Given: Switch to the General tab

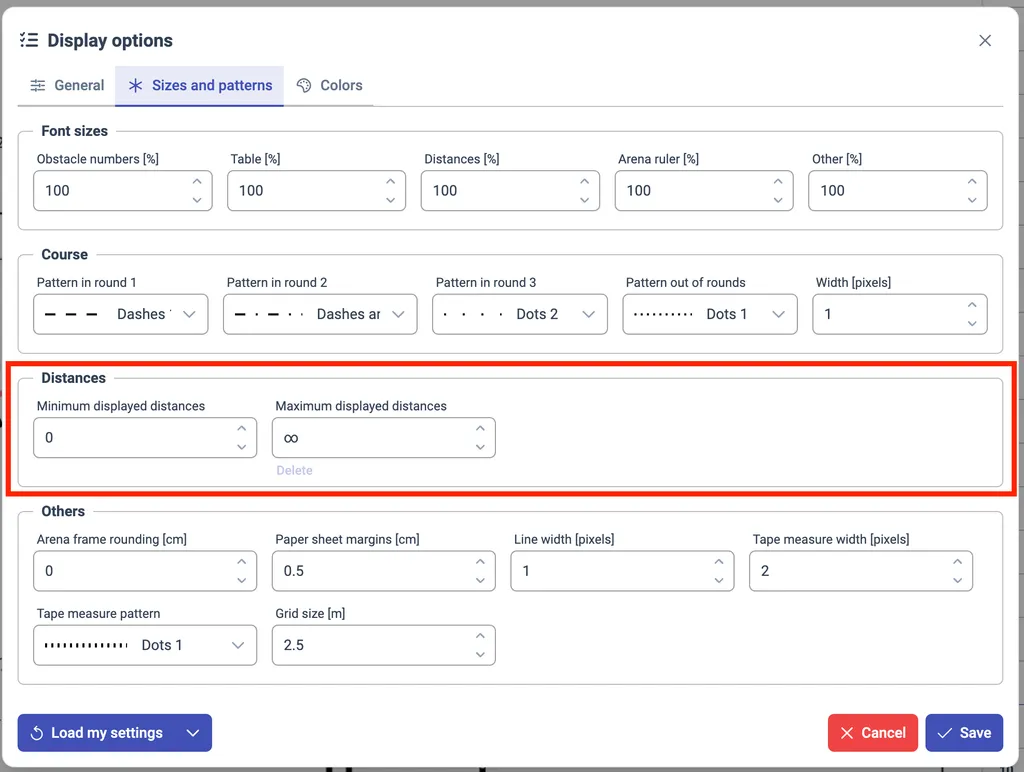Looking at the screenshot, I should [x=67, y=86].
